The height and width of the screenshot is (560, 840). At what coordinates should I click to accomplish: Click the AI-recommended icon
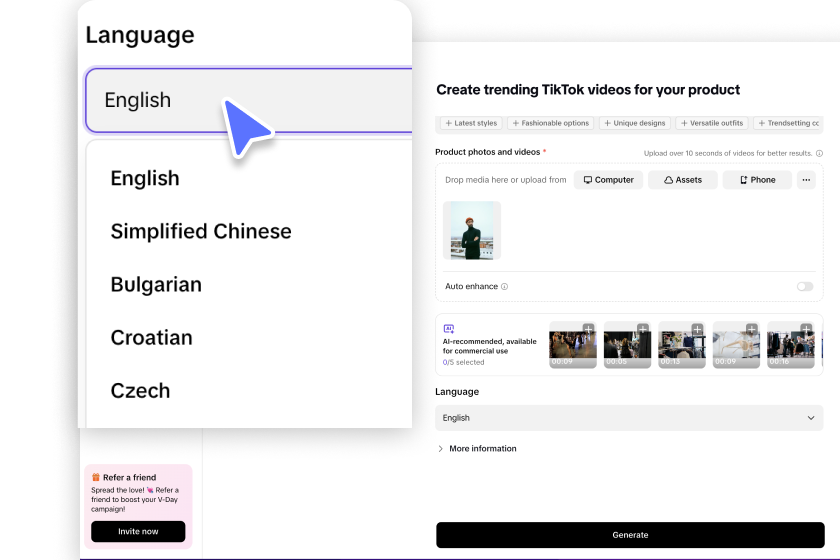click(x=449, y=329)
